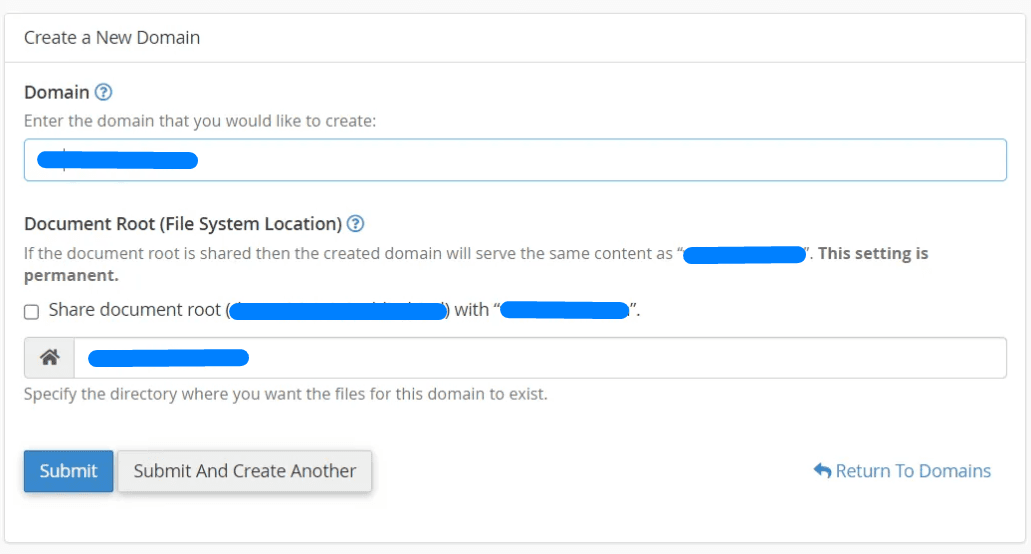Viewport: 1031px width, 554px height.
Task: Click the redacted domain name in shared-root description
Action: coord(745,254)
